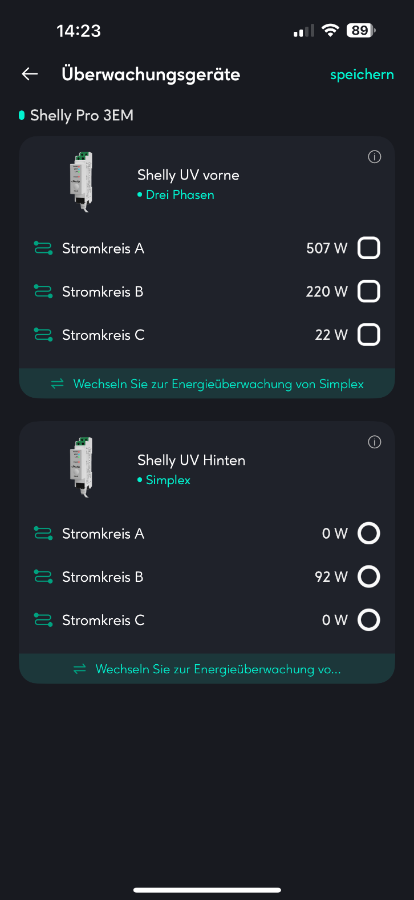
Task: Open info icon for Shelly UV vorne
Action: coord(374,157)
